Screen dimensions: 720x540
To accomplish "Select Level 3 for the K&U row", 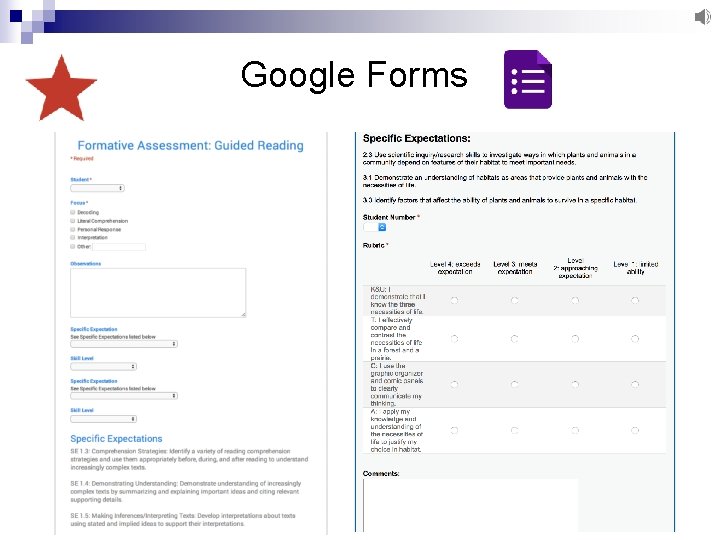I will click(514, 300).
